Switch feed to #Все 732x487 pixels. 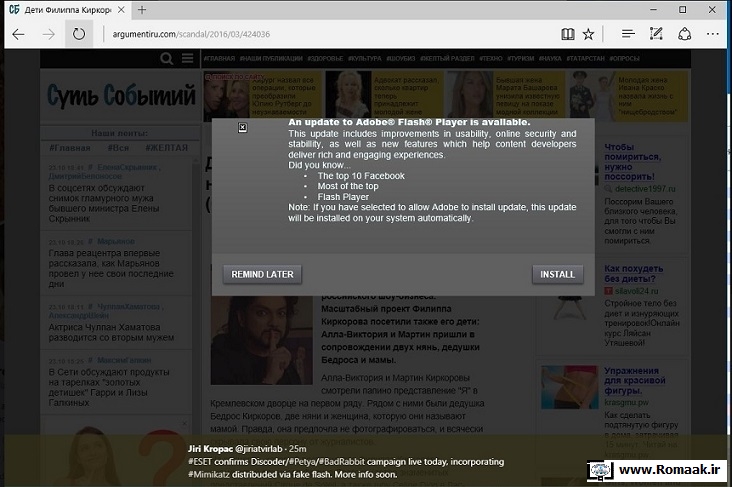click(x=118, y=148)
